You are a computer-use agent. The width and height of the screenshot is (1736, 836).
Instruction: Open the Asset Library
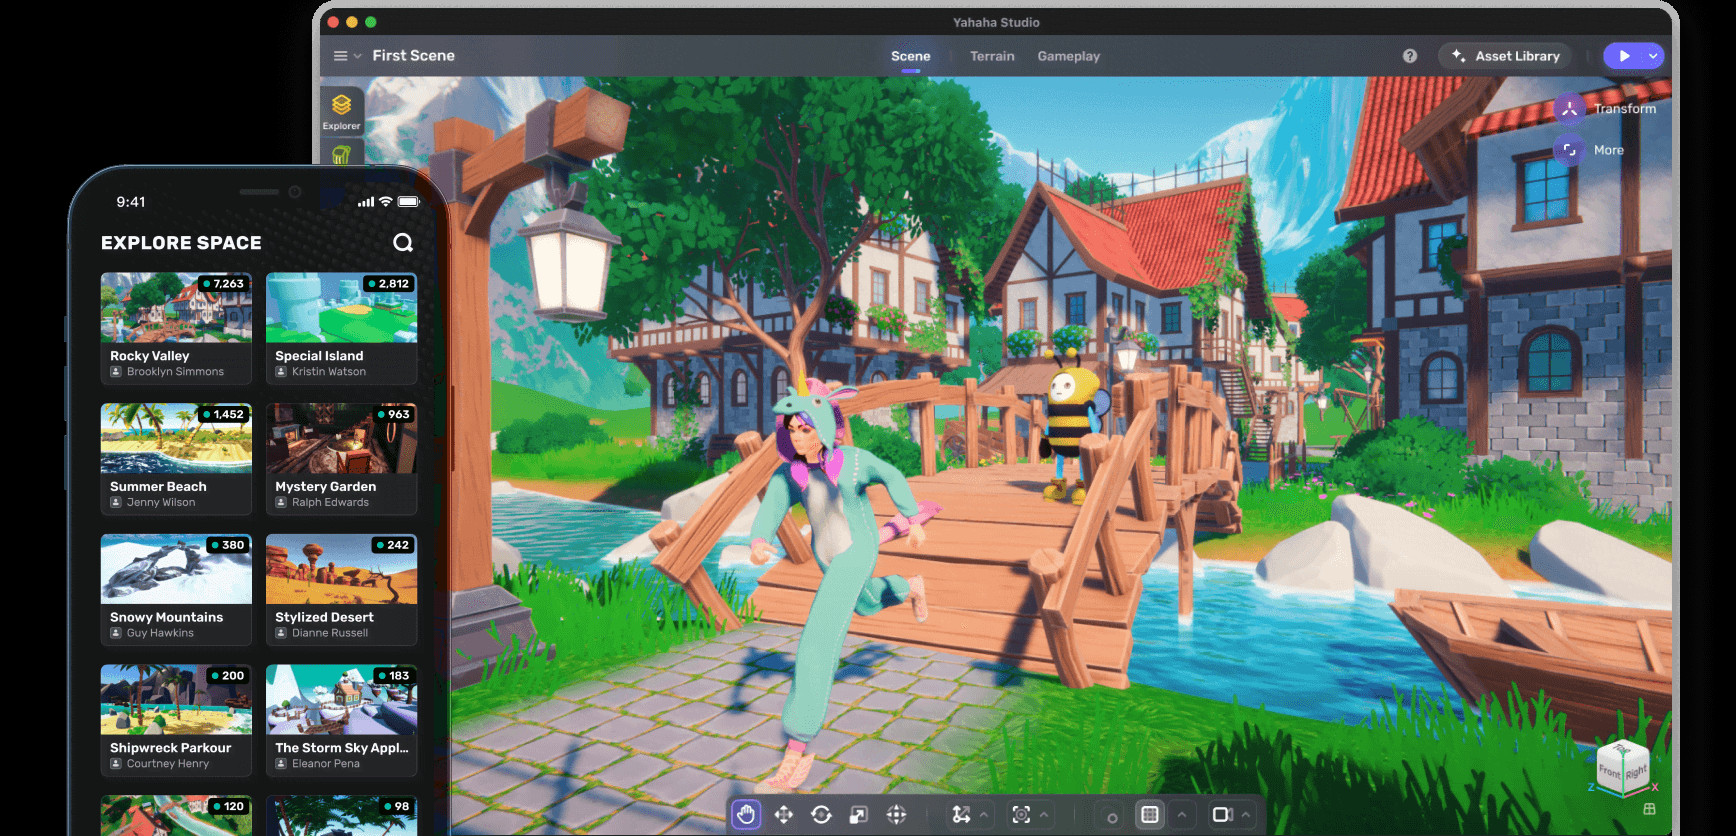[x=1505, y=56]
